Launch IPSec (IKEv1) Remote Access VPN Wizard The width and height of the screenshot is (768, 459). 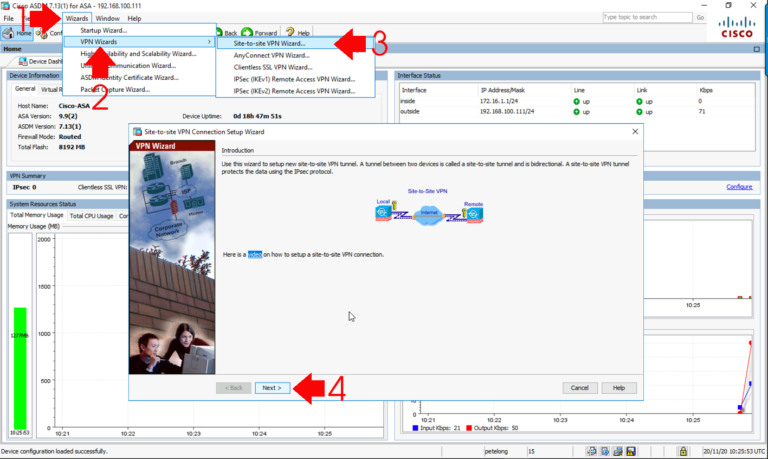point(295,79)
